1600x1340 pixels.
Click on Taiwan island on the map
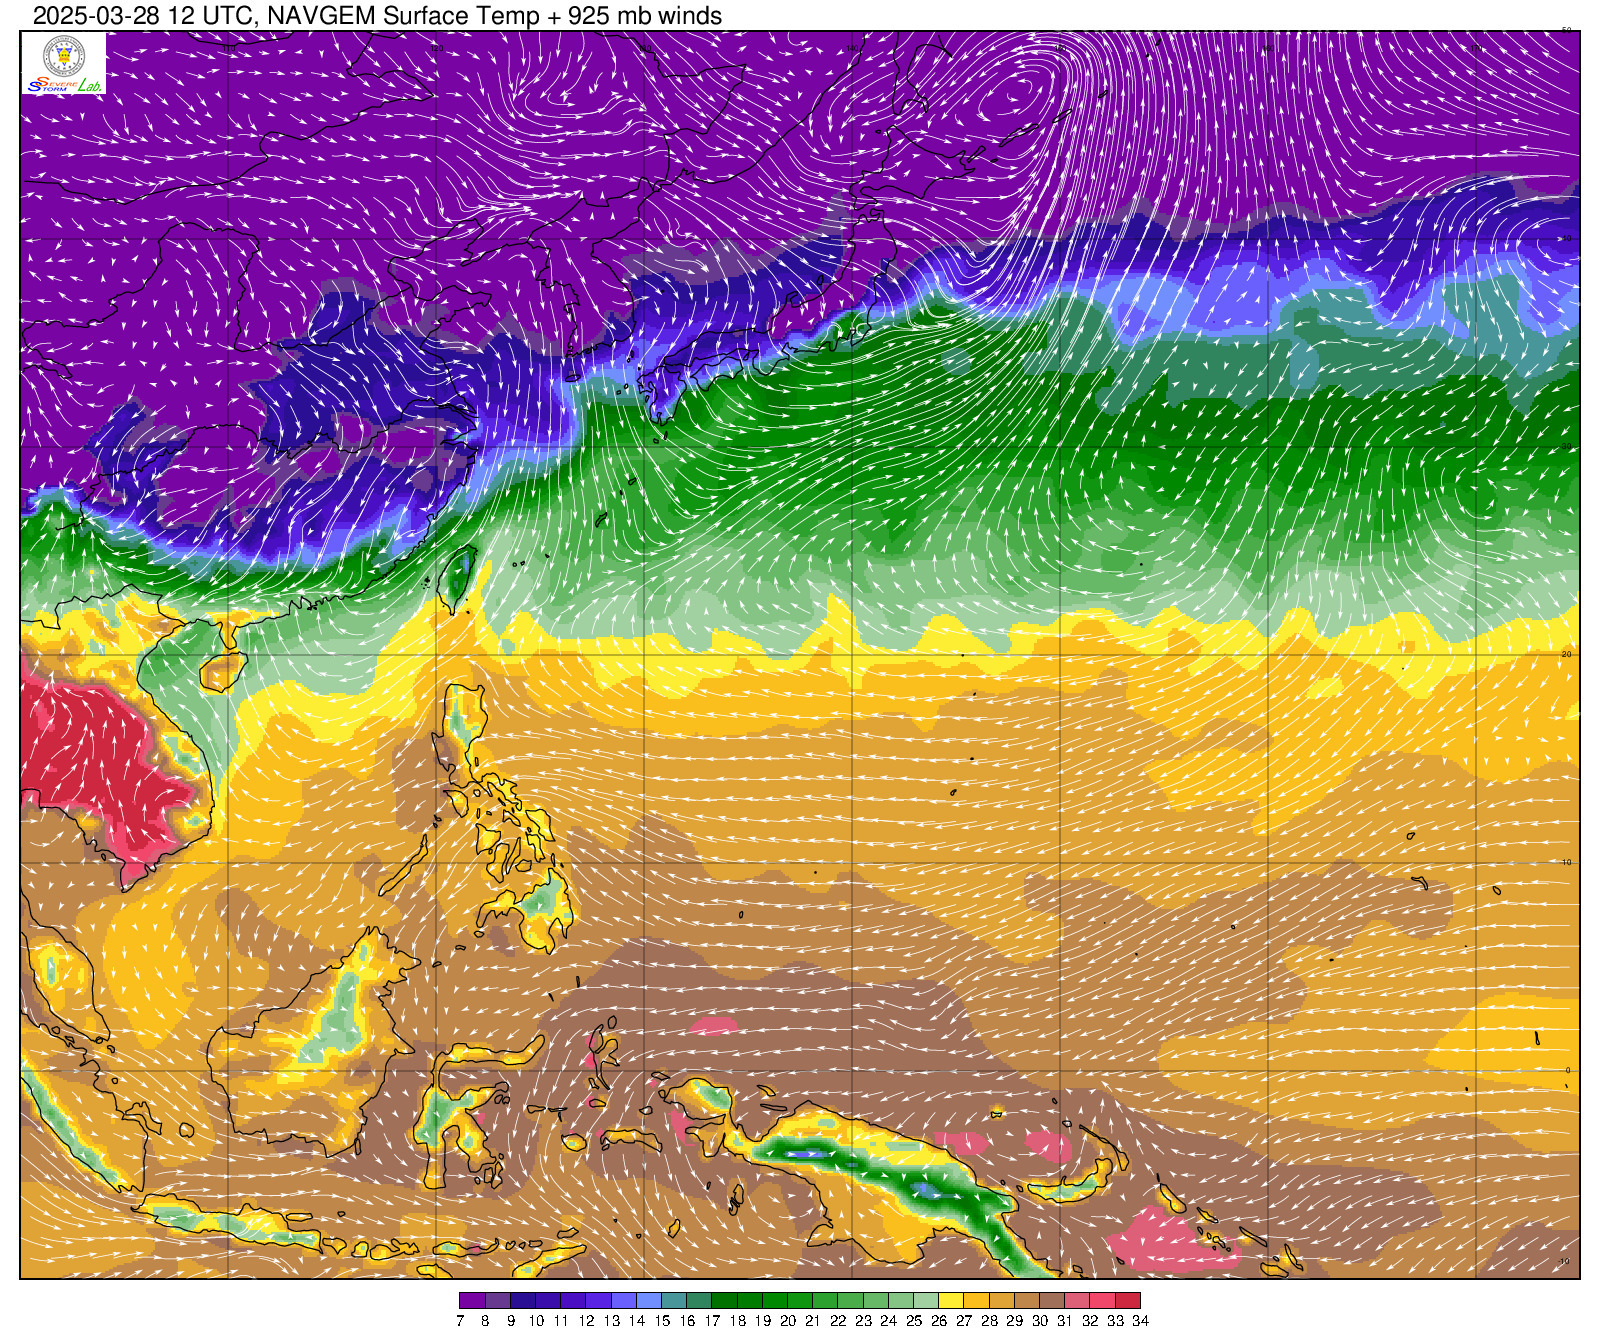coord(457,577)
